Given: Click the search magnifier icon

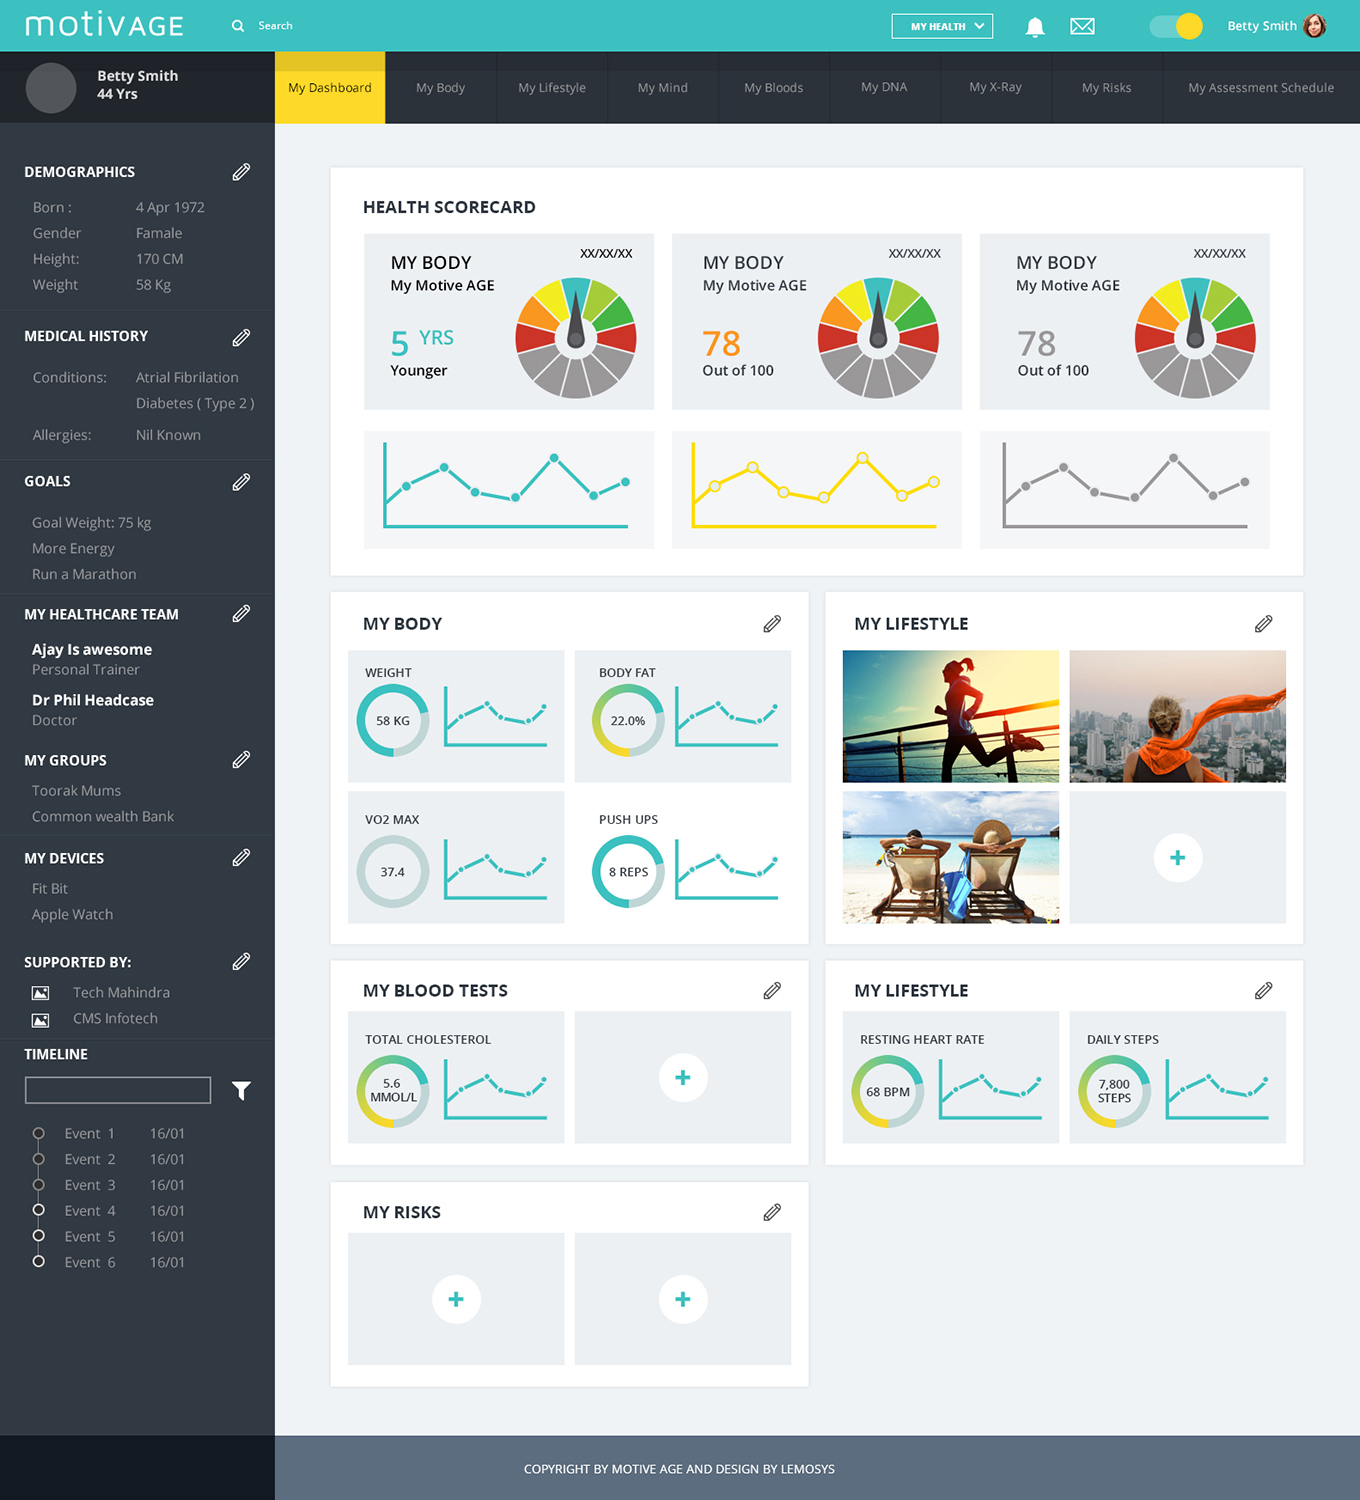Looking at the screenshot, I should [x=238, y=26].
